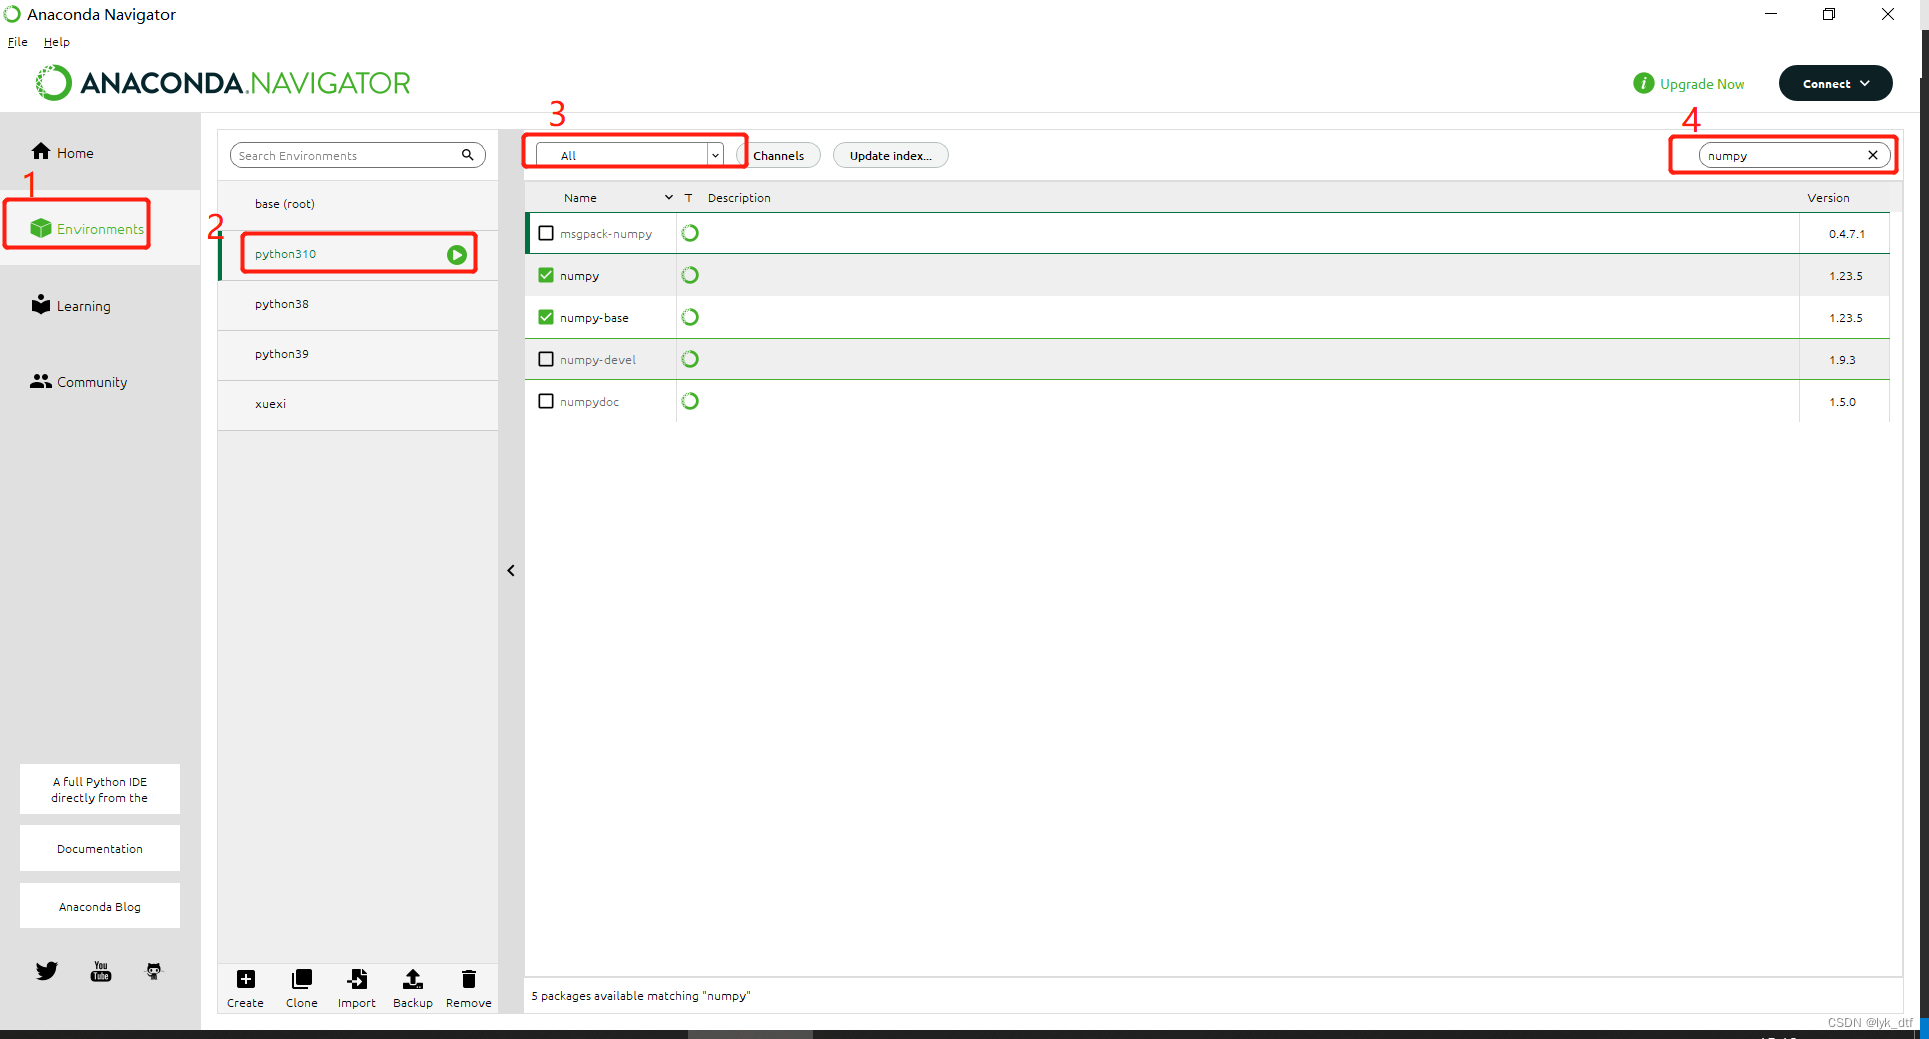Image resolution: width=1929 pixels, height=1039 pixels.
Task: Open the Home section
Action: (x=62, y=152)
